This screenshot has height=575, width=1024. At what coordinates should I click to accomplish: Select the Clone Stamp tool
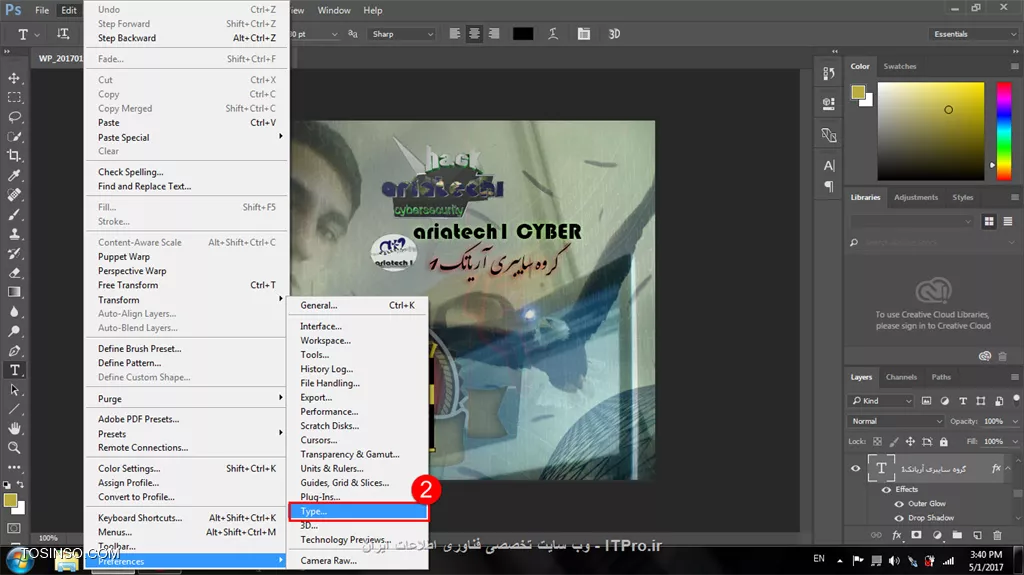click(x=14, y=234)
